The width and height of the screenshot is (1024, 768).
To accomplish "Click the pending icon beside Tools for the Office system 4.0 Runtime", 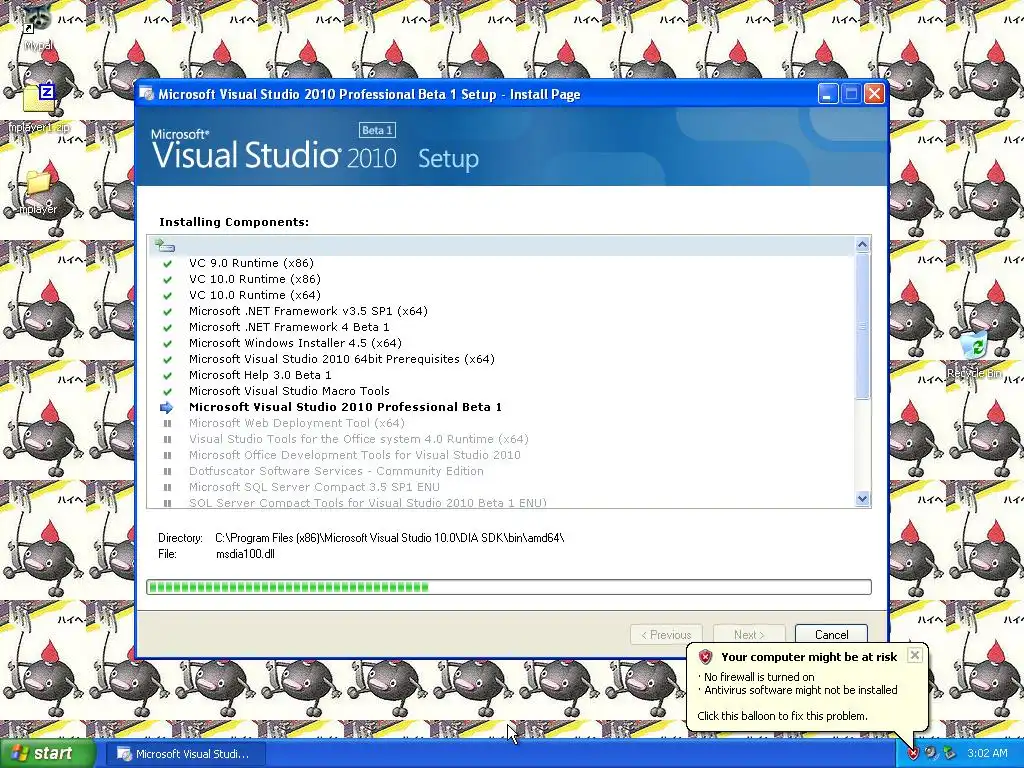I will pos(167,440).
